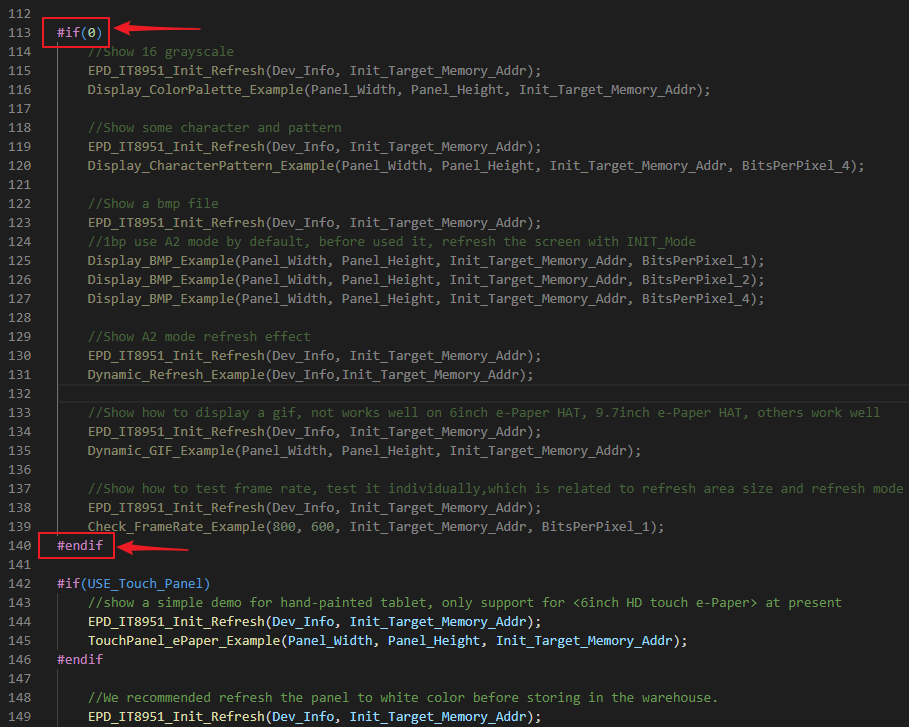Screen dimensions: 909x727
Task: Click the Check_FrameRate_Example call on line 139
Action: coord(376,526)
